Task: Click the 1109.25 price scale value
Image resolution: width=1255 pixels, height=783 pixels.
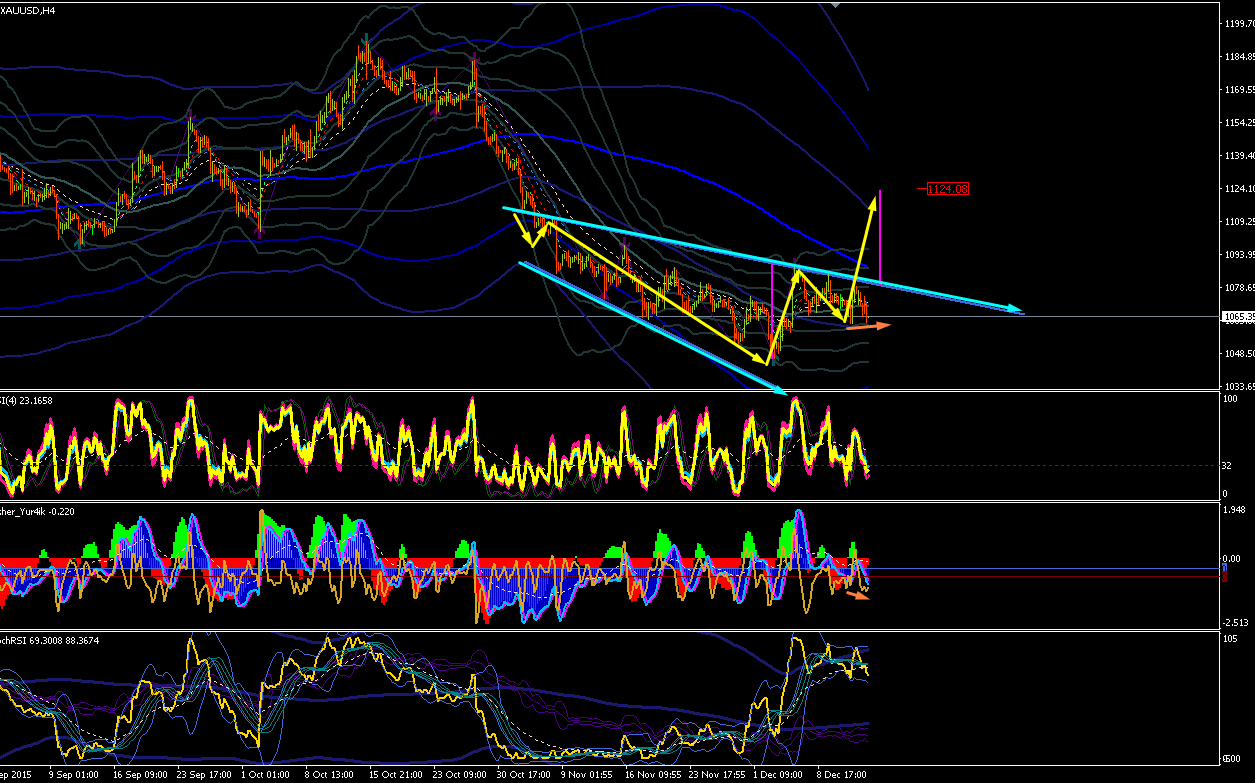Action: (x=1238, y=222)
